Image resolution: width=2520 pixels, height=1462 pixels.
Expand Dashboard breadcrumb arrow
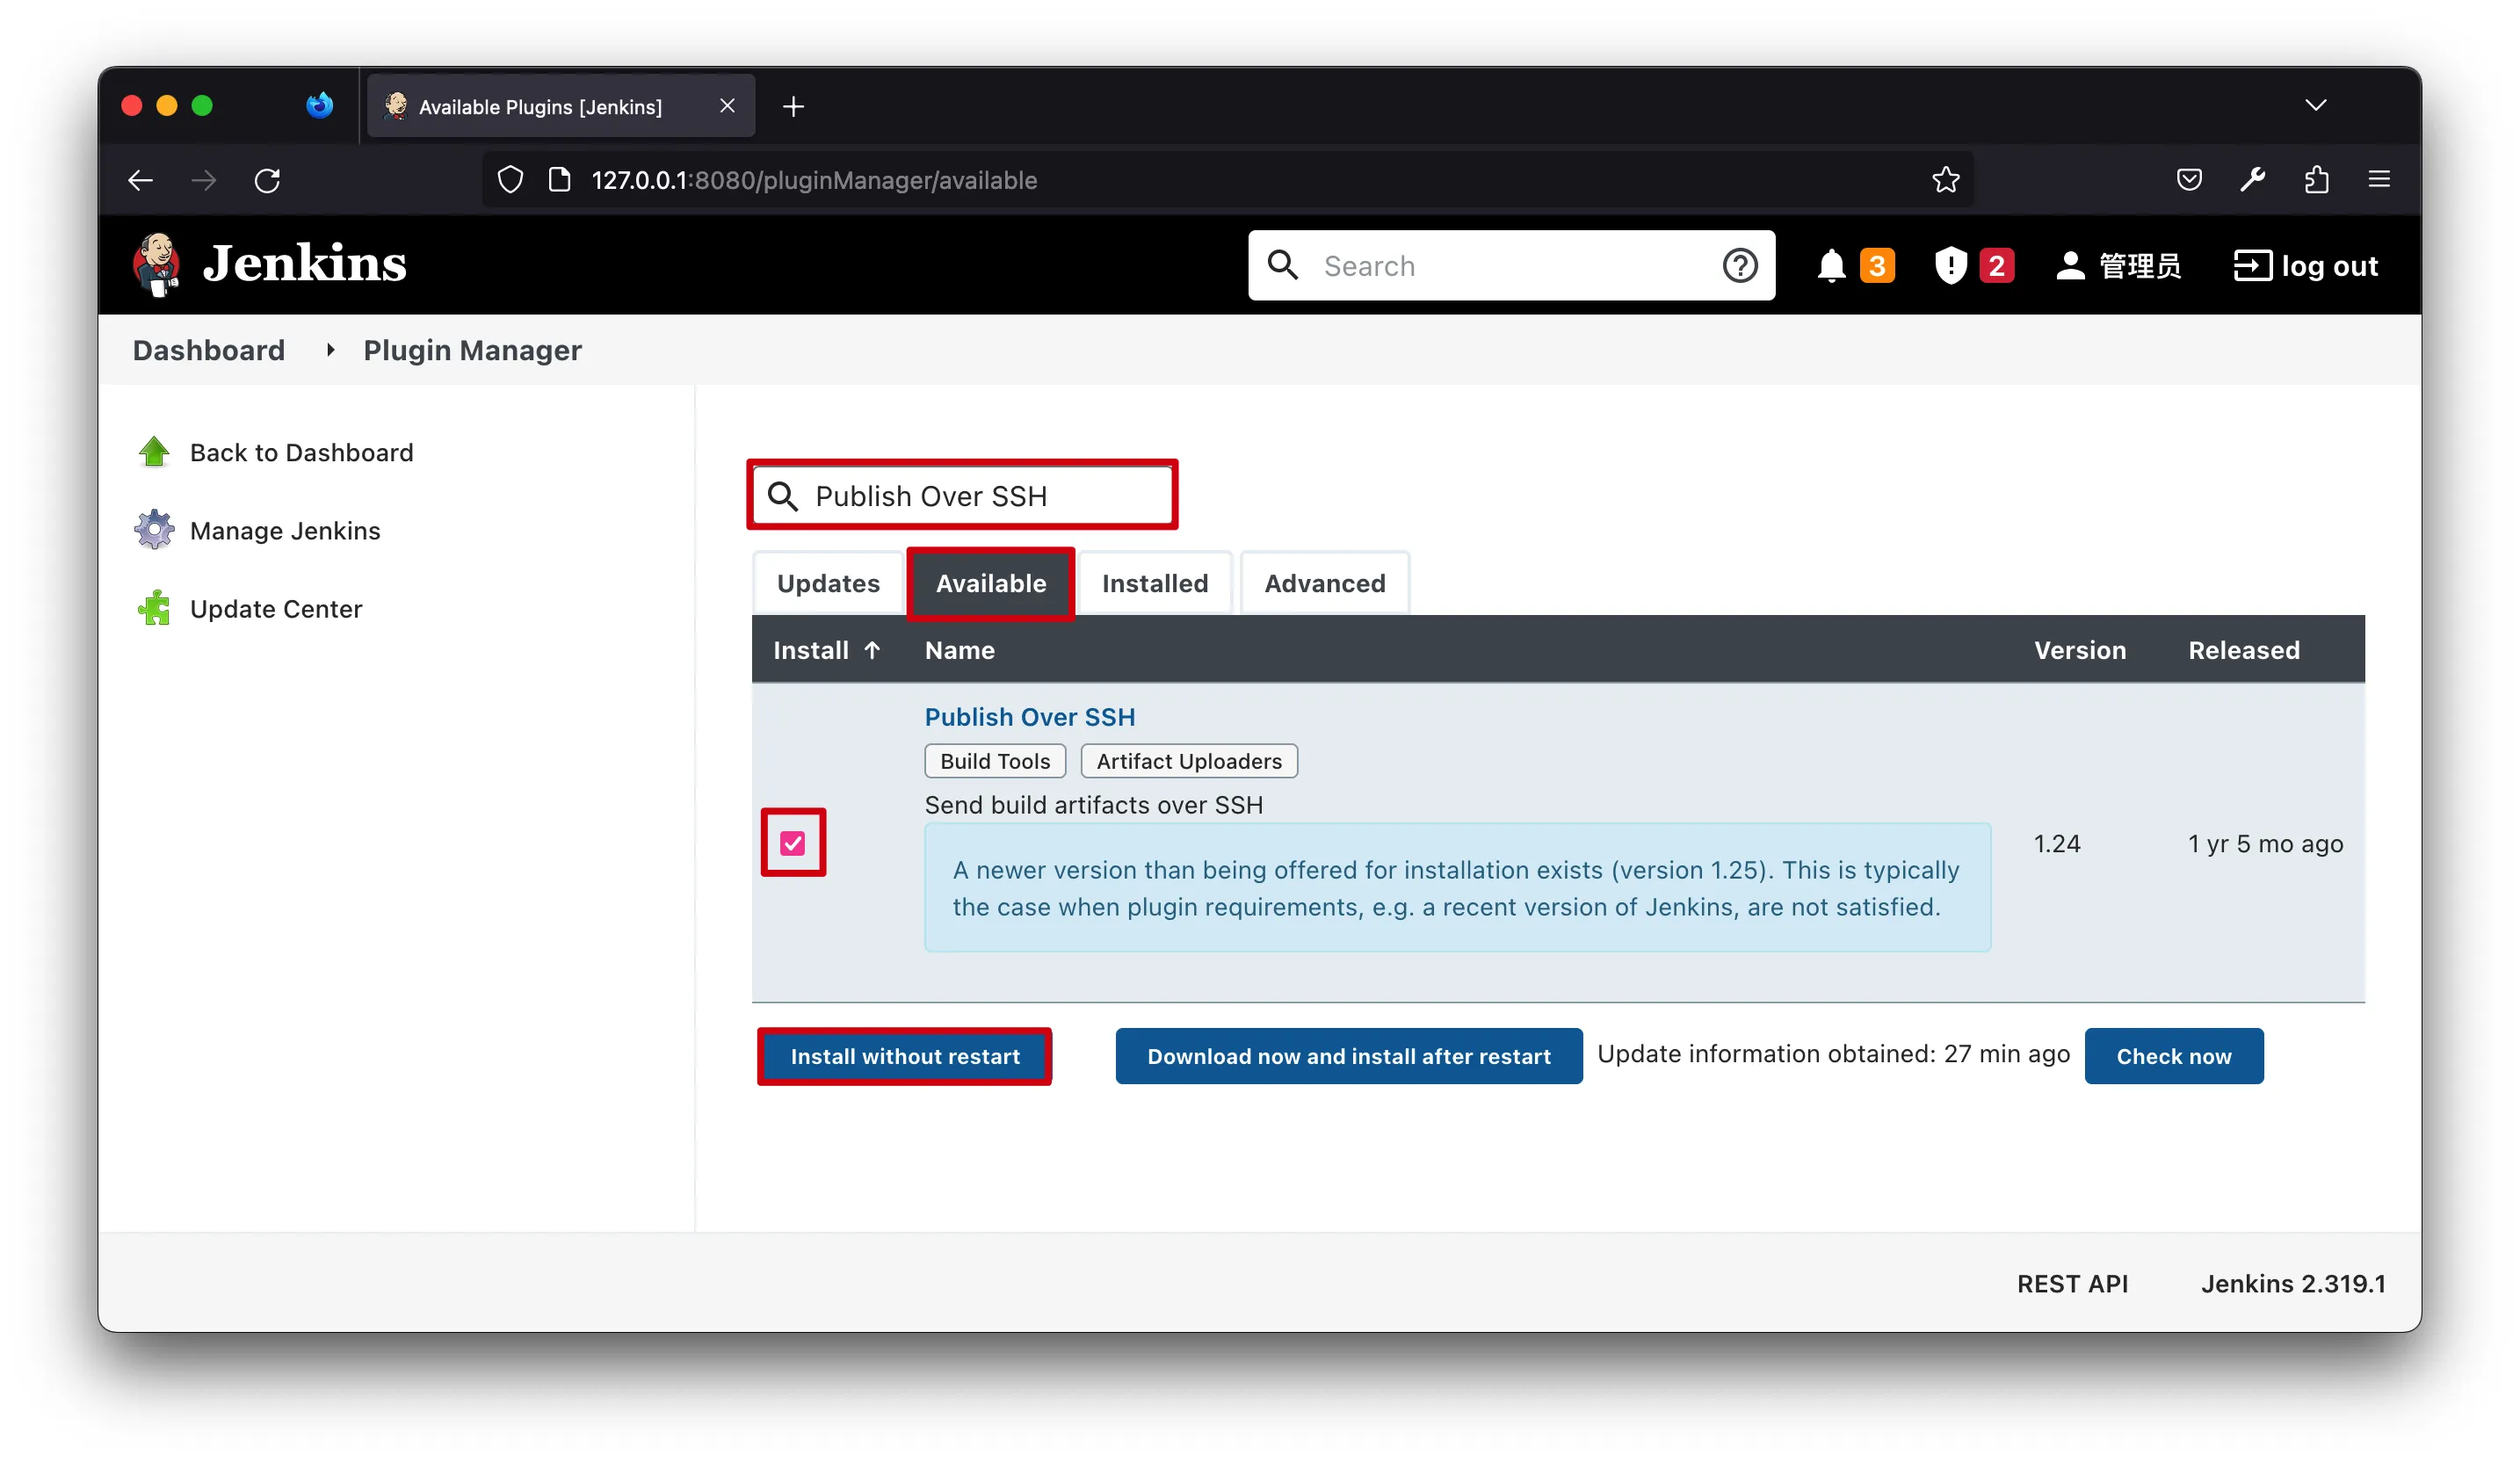coord(330,350)
